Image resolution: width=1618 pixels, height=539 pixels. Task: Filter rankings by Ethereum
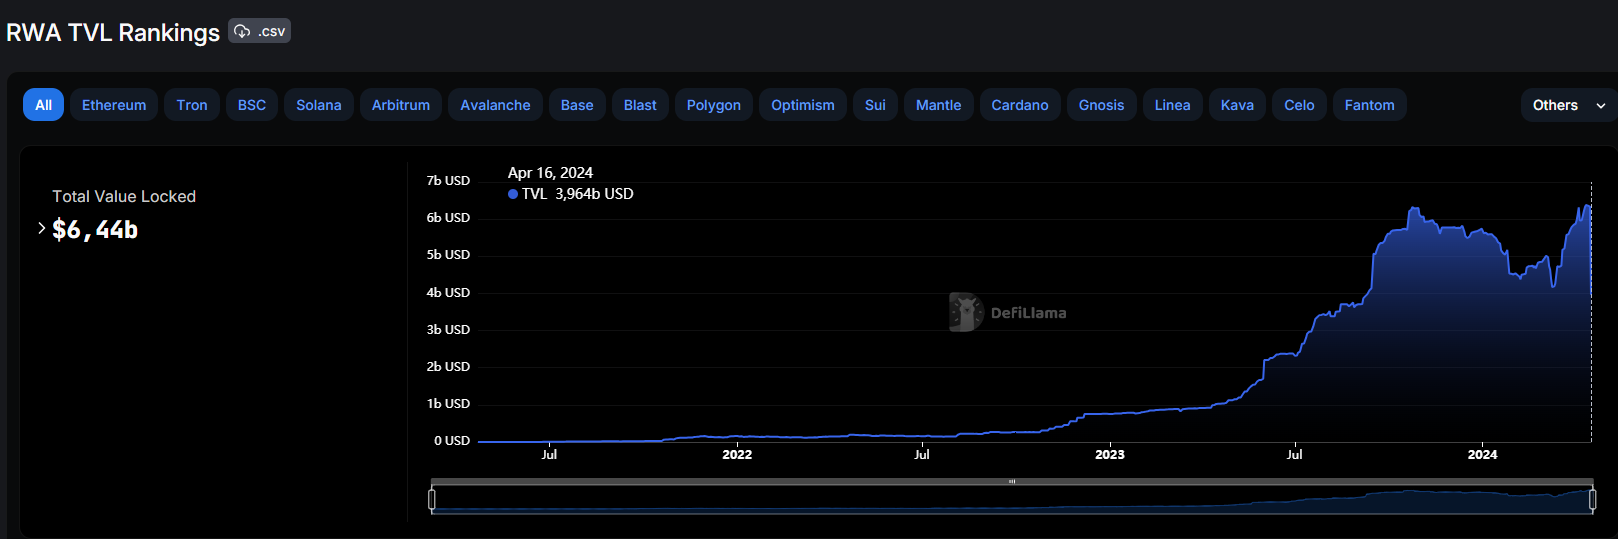(114, 105)
